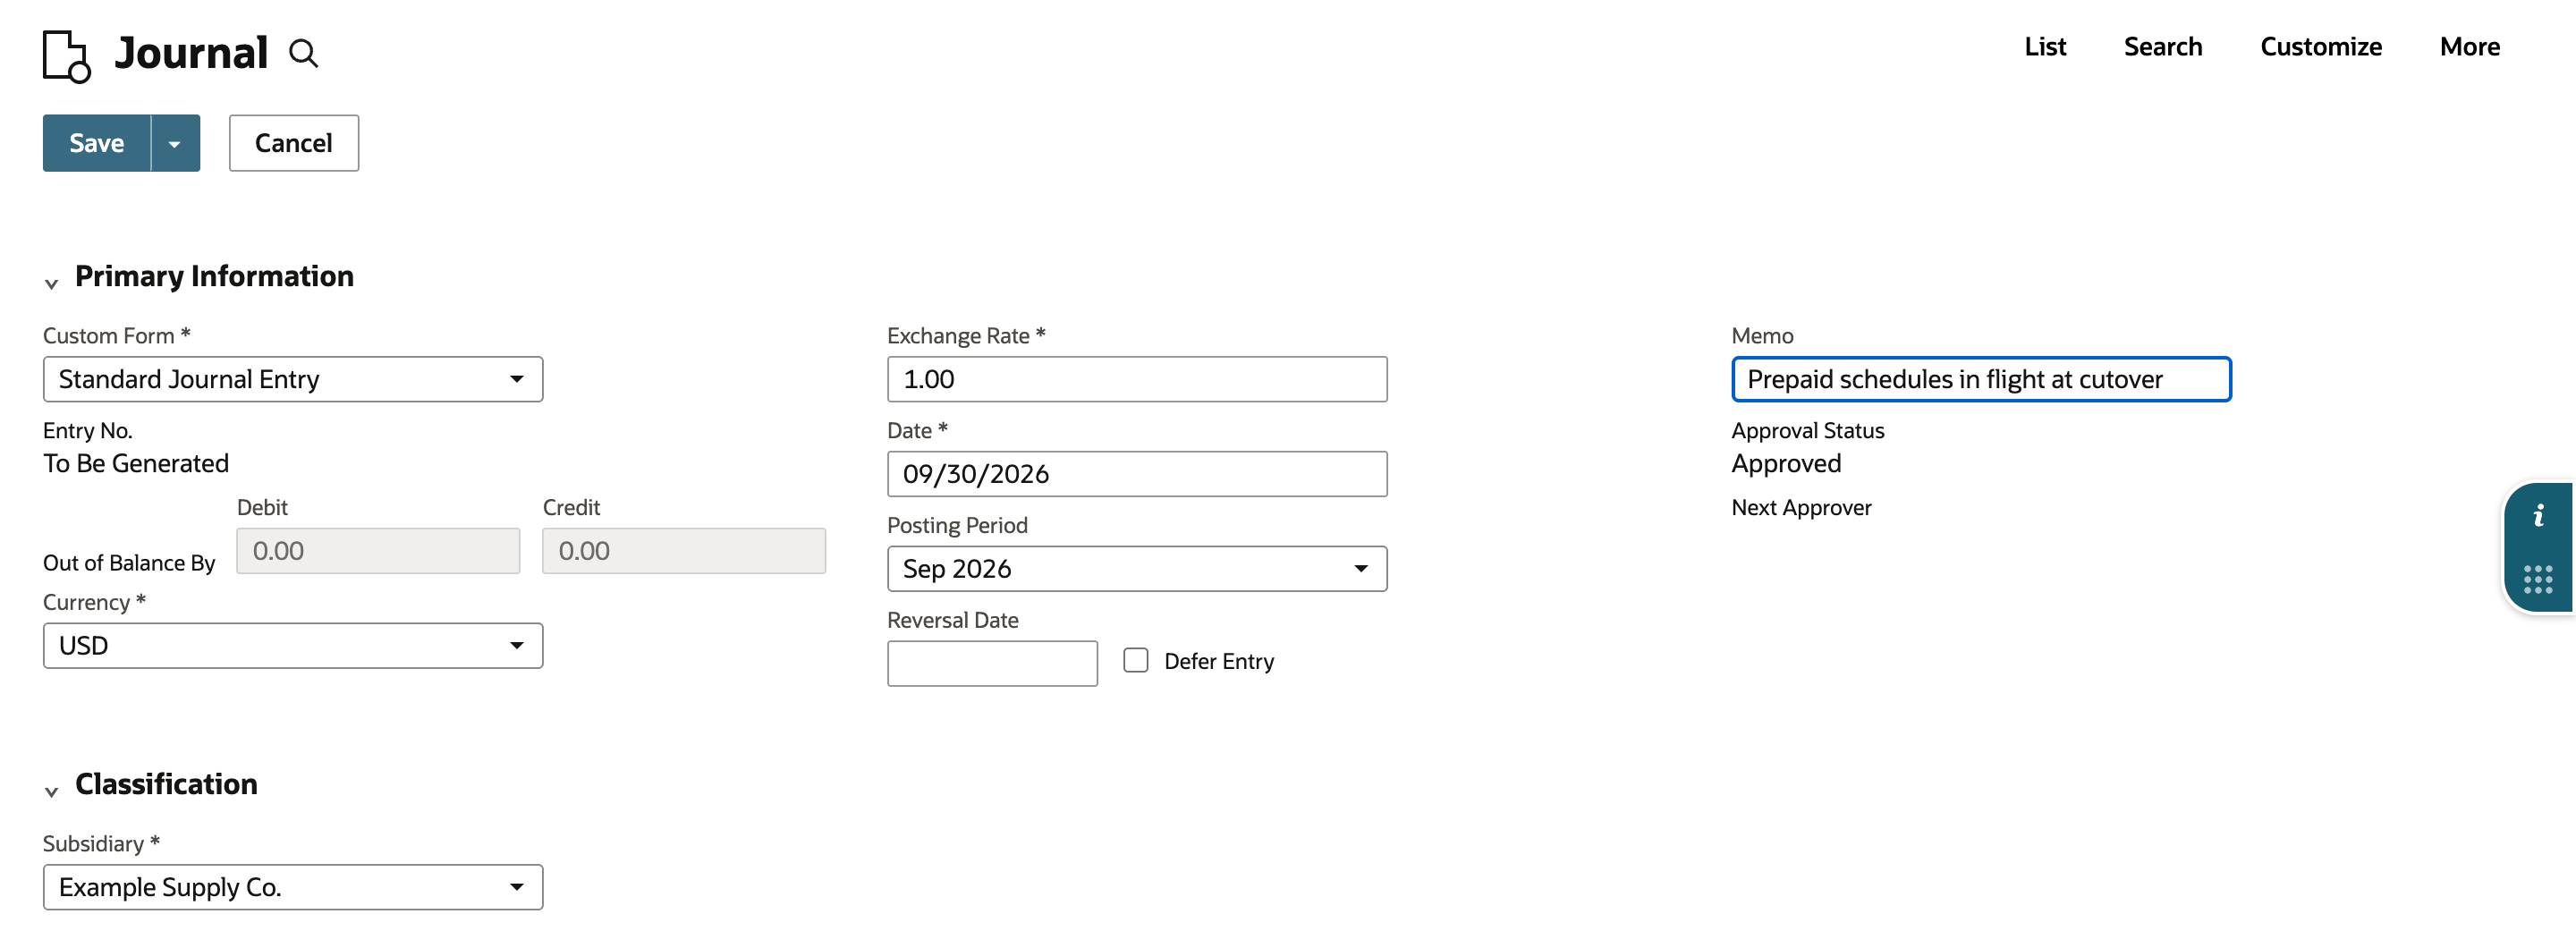
Task: Click the Debit out-of-balance field
Action: 378,551
